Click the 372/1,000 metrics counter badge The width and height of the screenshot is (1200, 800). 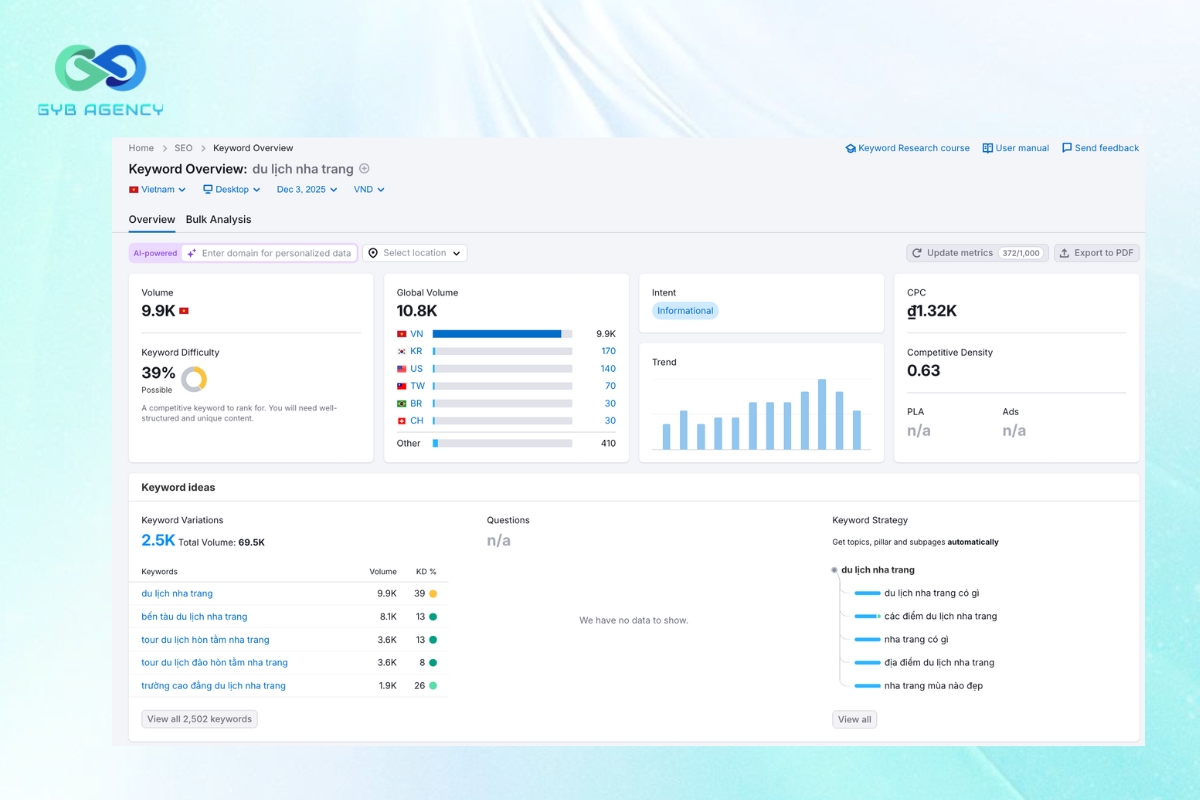[x=1020, y=253]
